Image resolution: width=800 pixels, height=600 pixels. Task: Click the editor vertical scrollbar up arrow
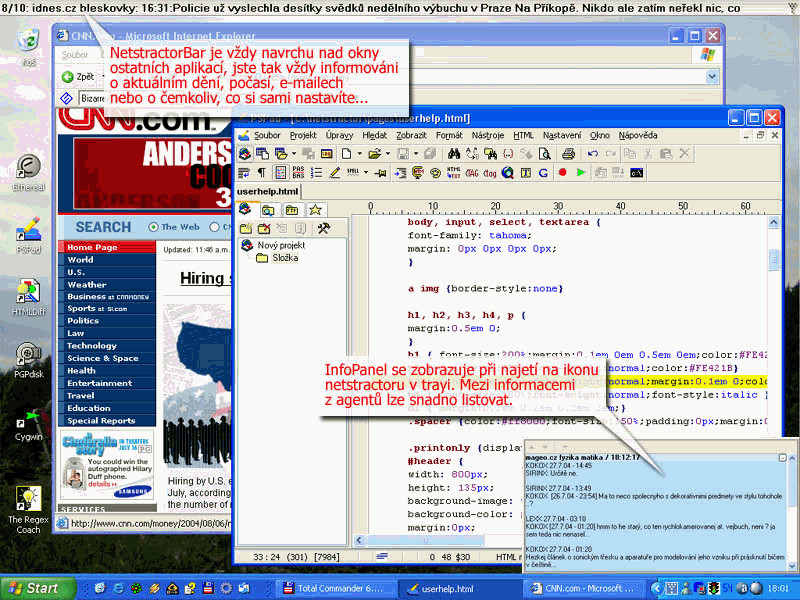(x=773, y=222)
